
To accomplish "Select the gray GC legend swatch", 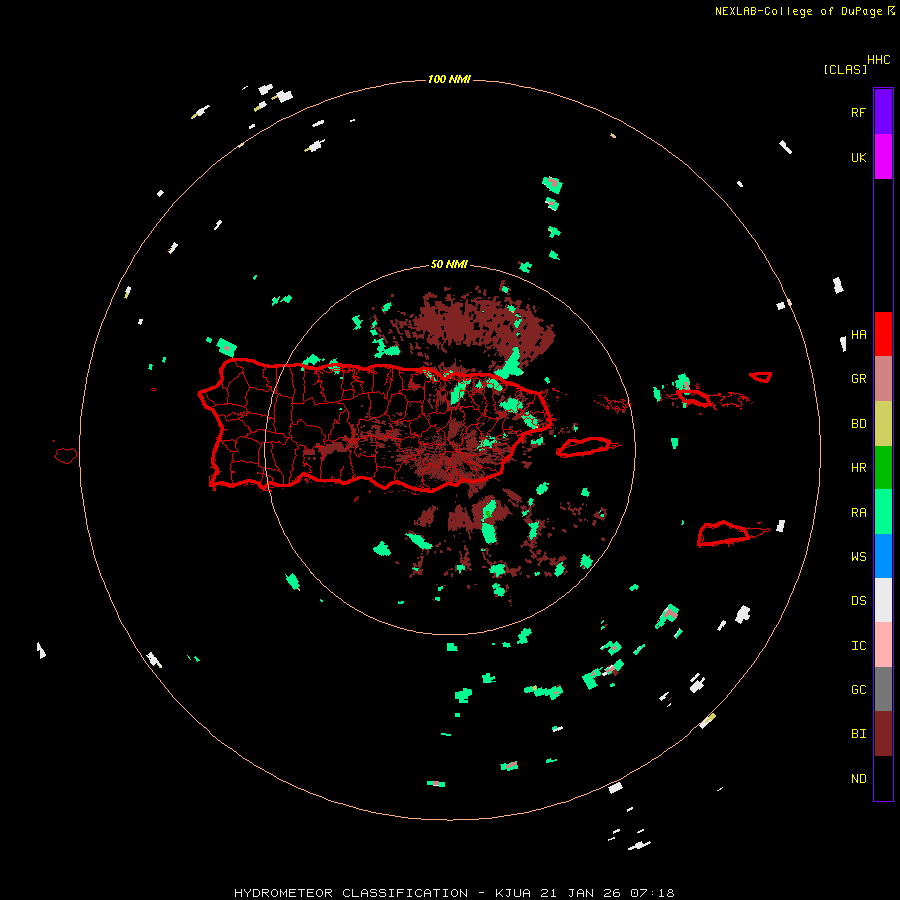I will click(x=883, y=689).
